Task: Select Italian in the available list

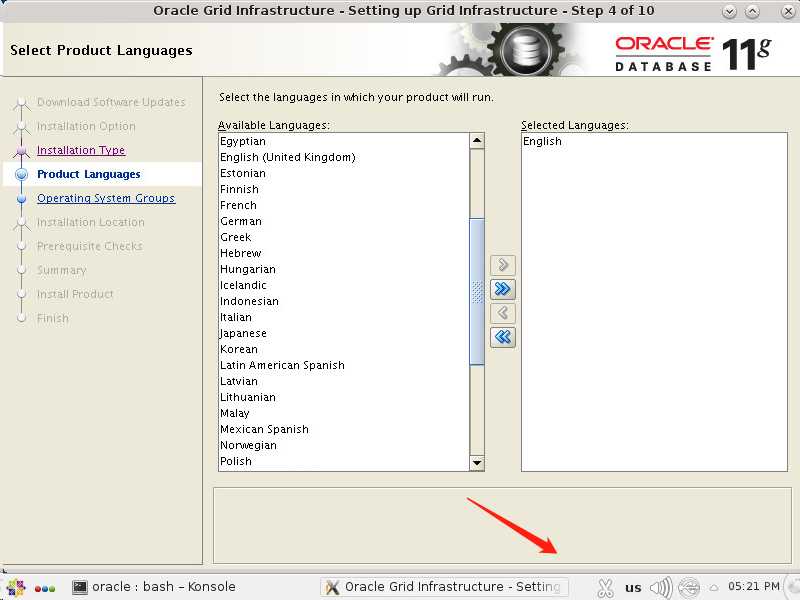Action: pyautogui.click(x=343, y=317)
